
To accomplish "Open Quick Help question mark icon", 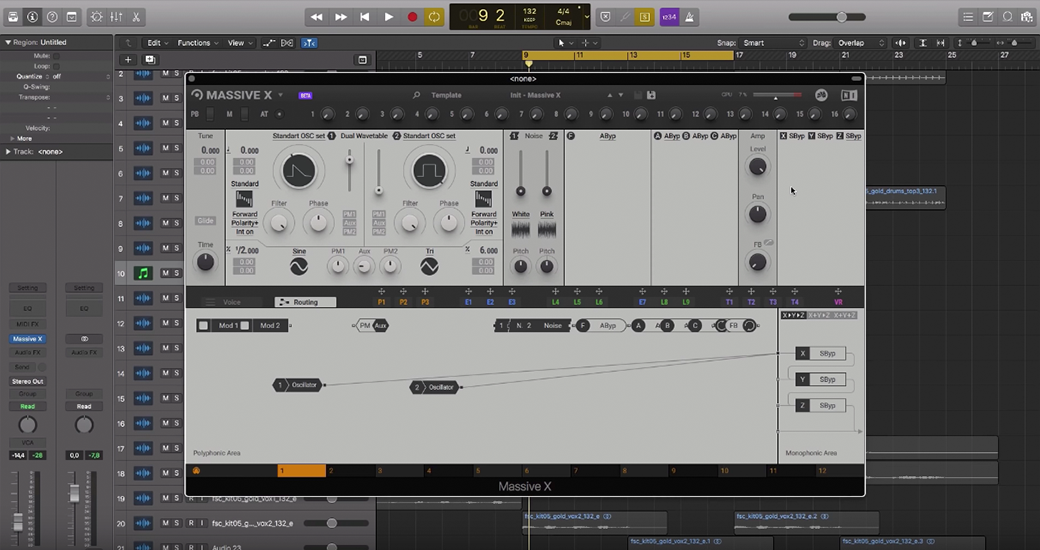I will coord(52,17).
